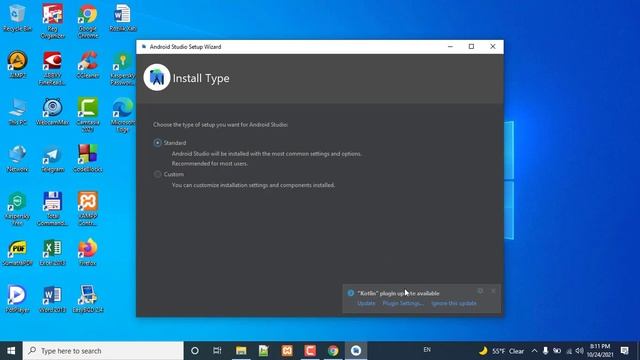Open the CCleaner desktop shortcut

pos(88,64)
